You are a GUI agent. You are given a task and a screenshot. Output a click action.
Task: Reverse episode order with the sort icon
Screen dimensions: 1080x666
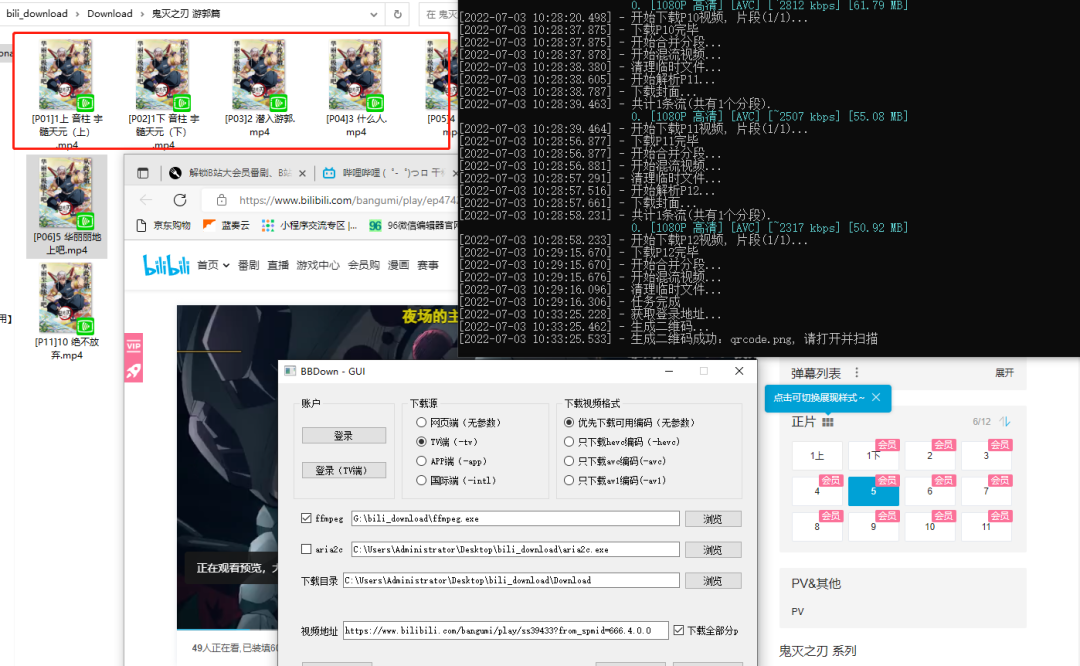(x=1005, y=422)
